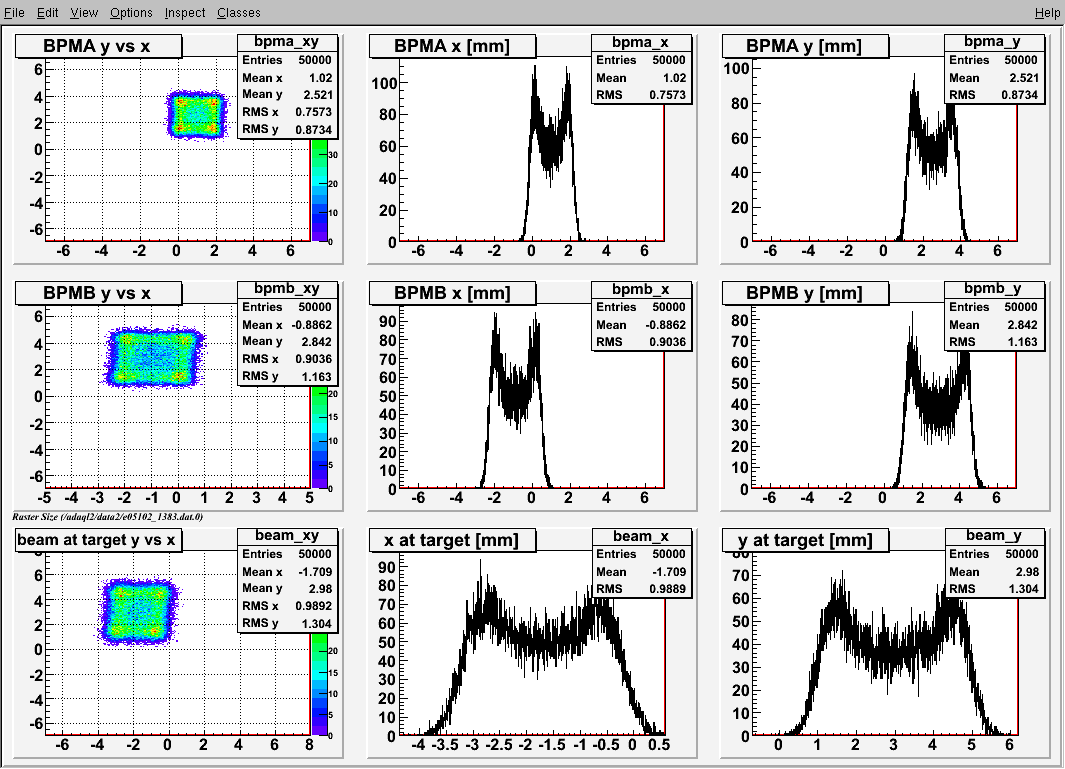Screen dimensions: 1065x769
Task: Click the Raster Size file path label
Action: 107,517
